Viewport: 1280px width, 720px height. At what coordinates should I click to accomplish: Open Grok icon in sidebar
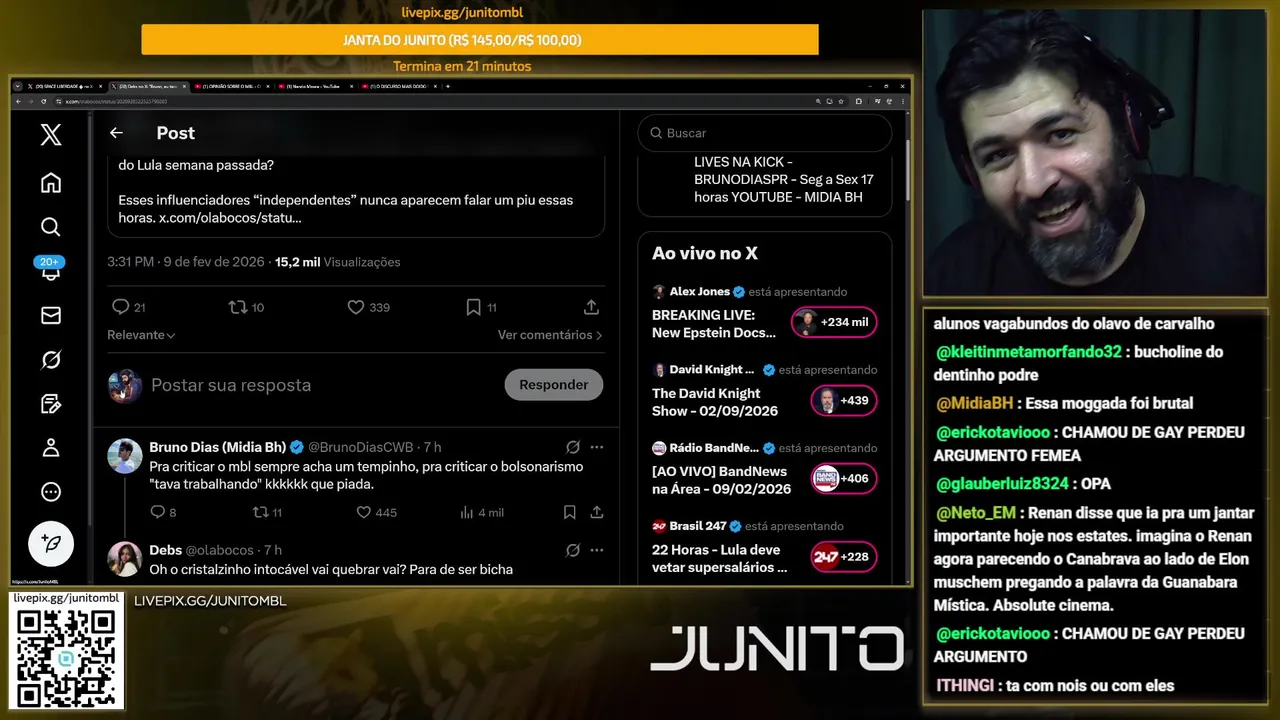click(51, 360)
